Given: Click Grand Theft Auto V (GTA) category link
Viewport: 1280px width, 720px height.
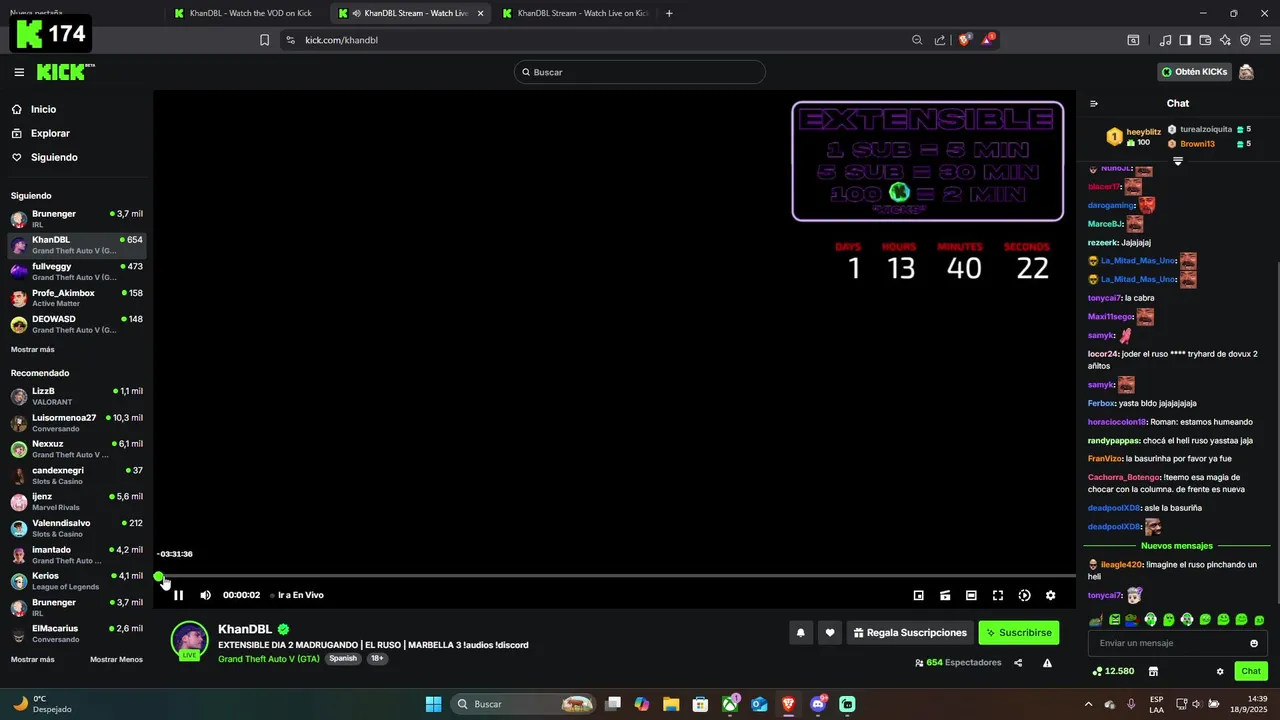Looking at the screenshot, I should (x=269, y=659).
